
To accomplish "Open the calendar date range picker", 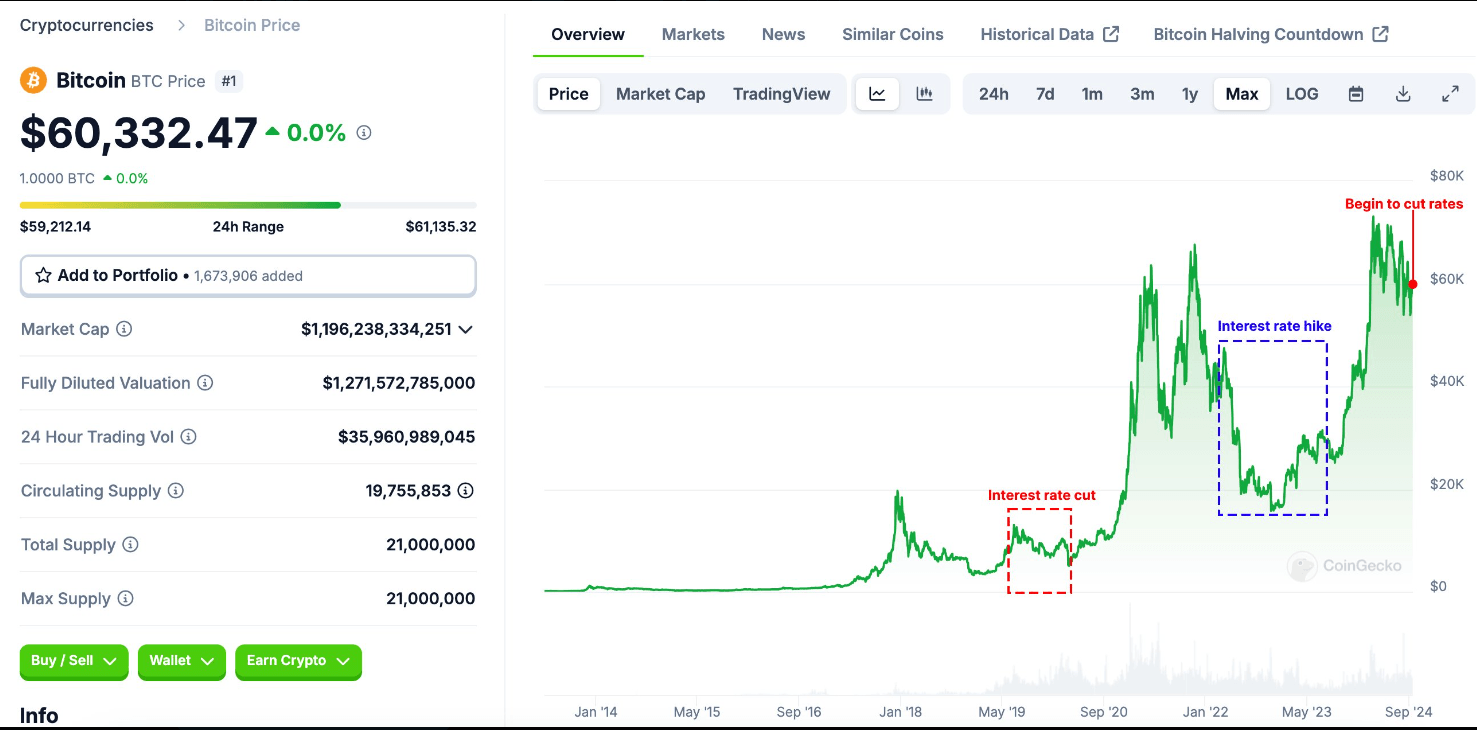I will (1355, 93).
